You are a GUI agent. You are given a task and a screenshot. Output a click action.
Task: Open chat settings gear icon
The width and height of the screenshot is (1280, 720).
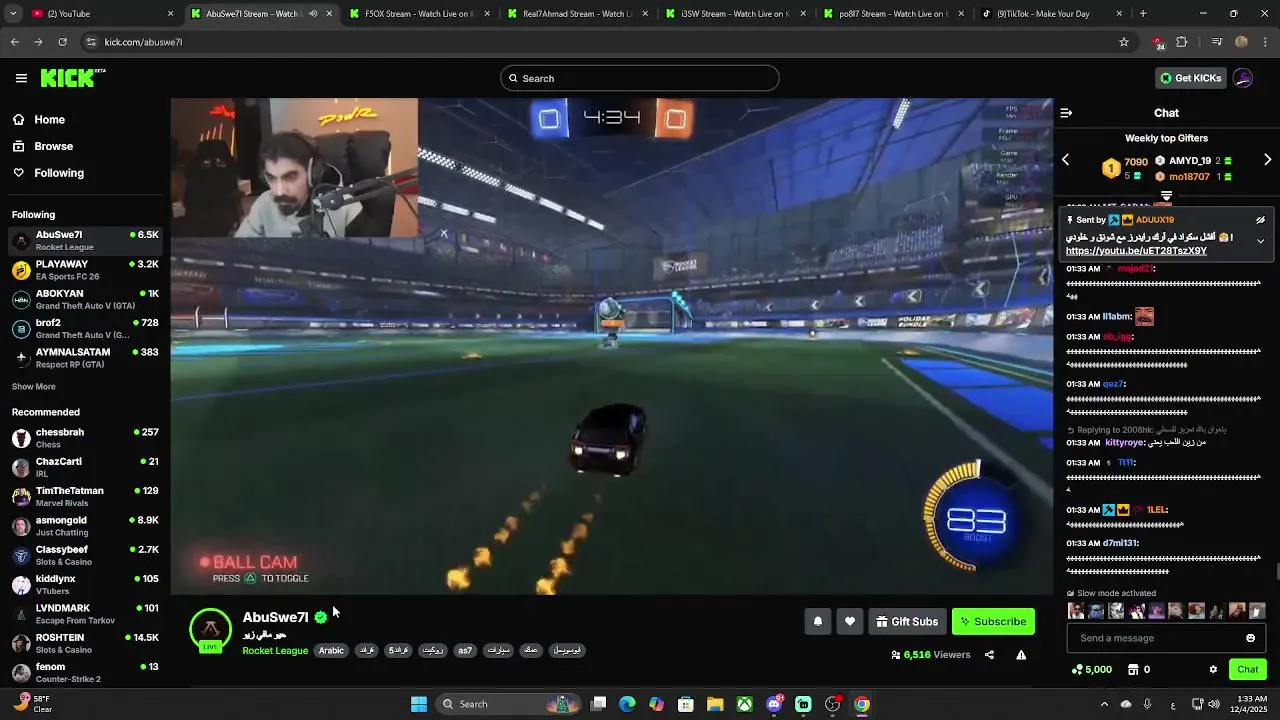click(x=1213, y=670)
